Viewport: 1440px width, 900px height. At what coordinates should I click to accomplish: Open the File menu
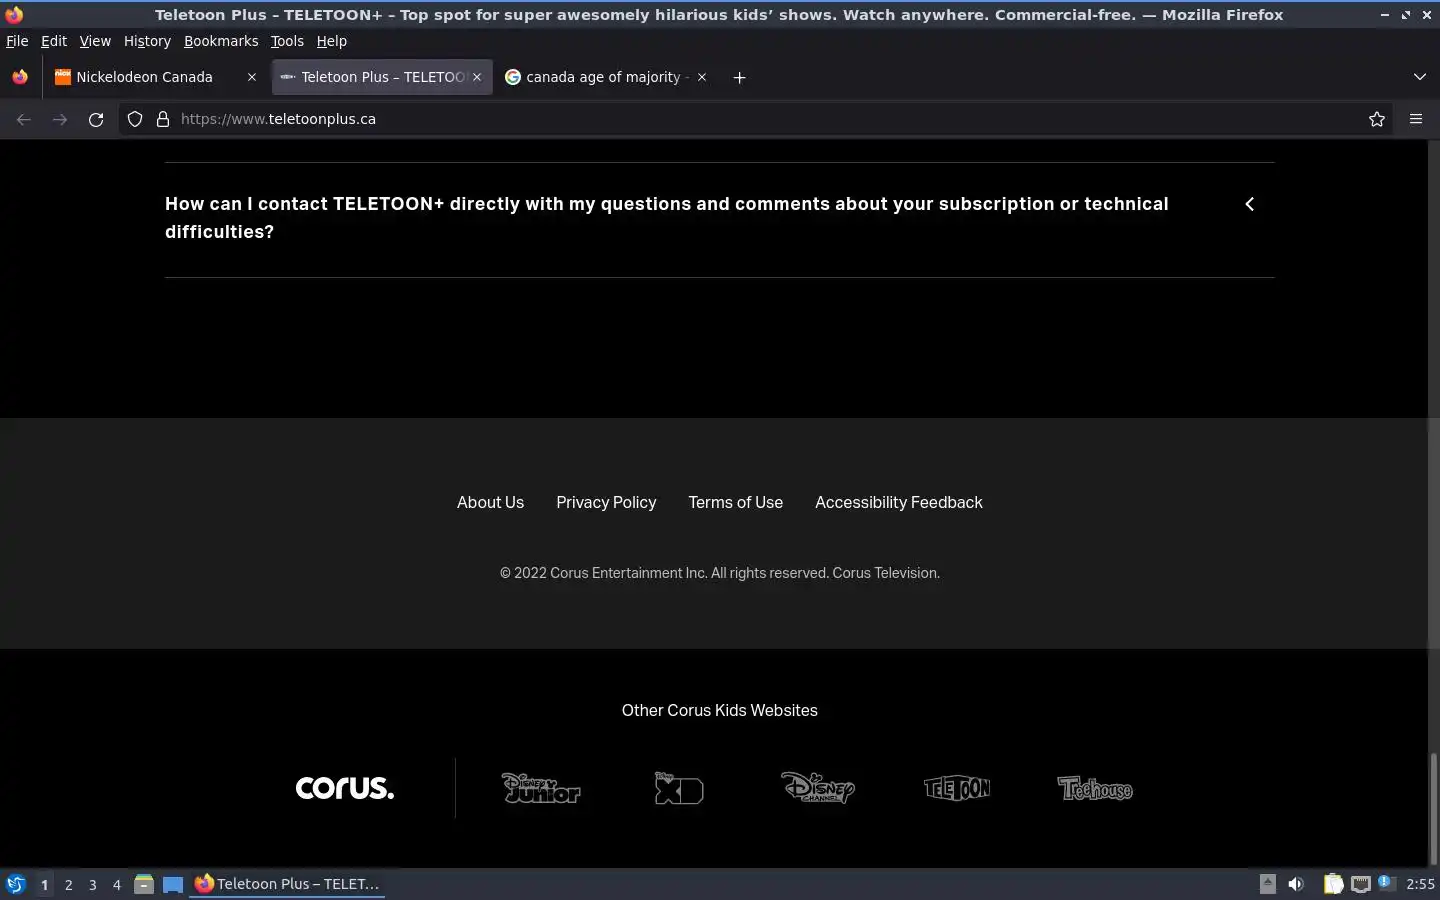17,41
